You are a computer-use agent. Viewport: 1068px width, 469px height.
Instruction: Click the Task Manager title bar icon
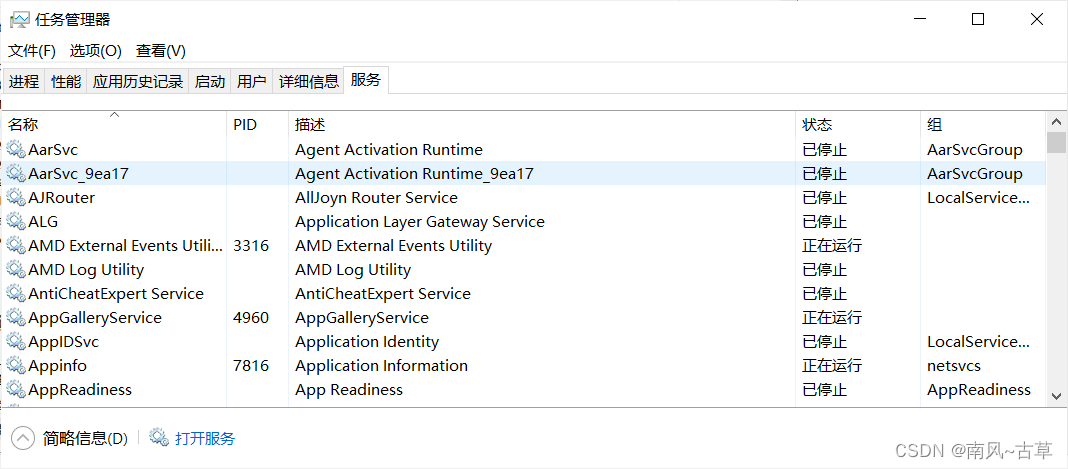(x=20, y=19)
